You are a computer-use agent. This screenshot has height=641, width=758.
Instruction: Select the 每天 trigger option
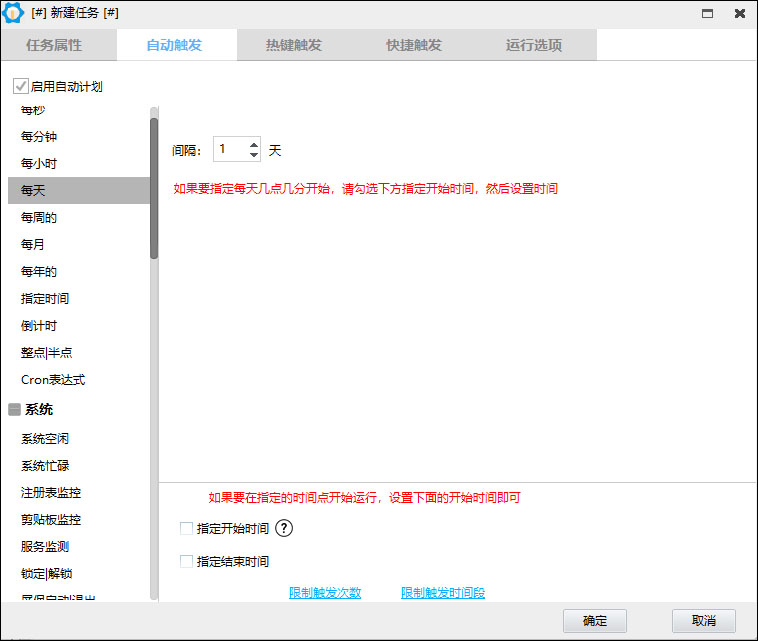[79, 190]
